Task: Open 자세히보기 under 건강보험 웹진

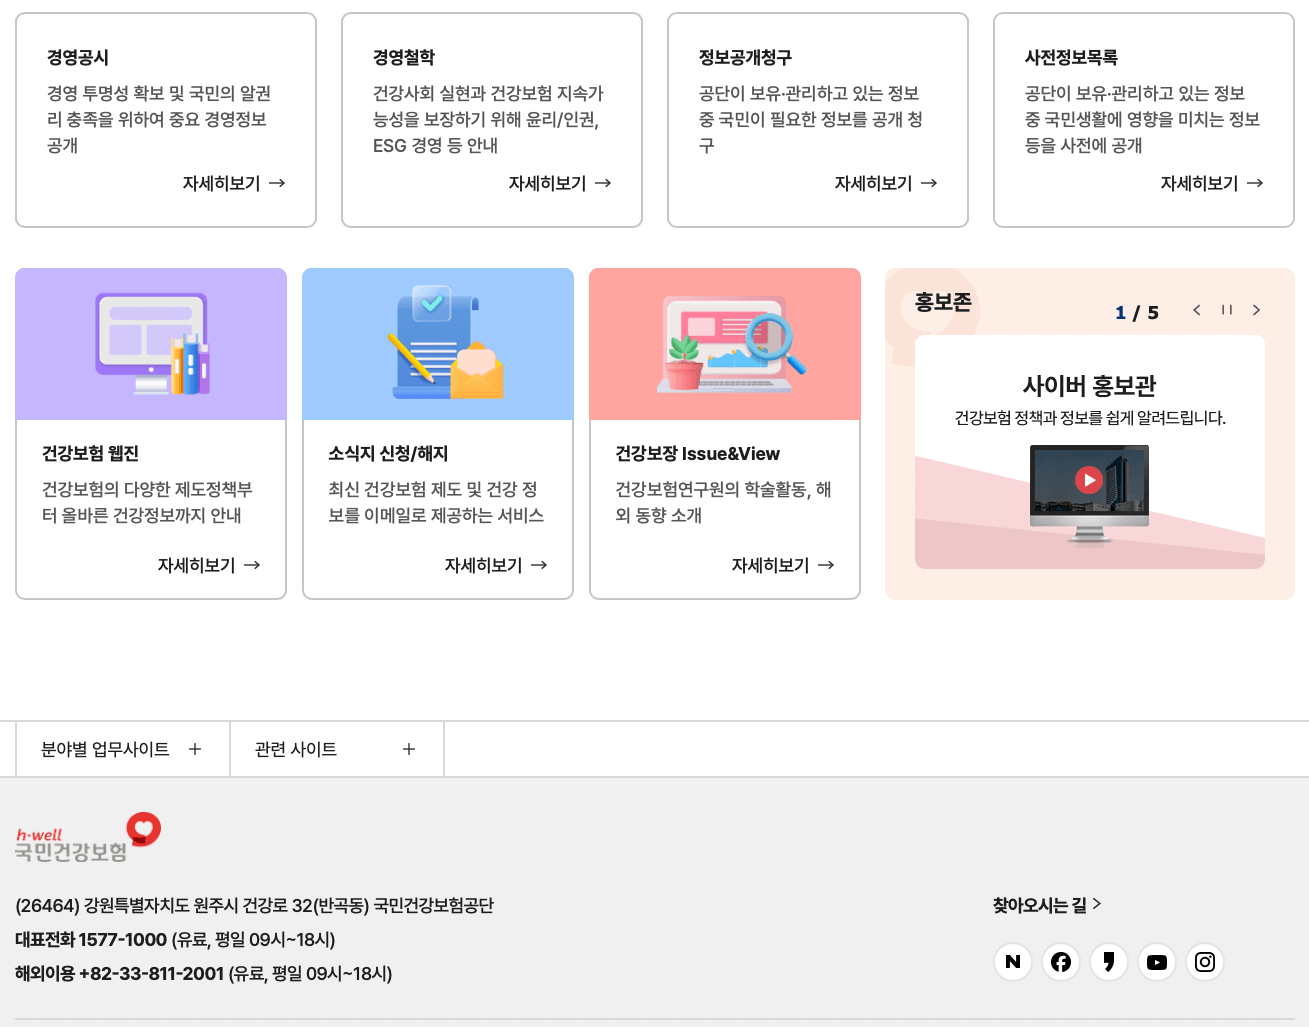Action: 210,564
